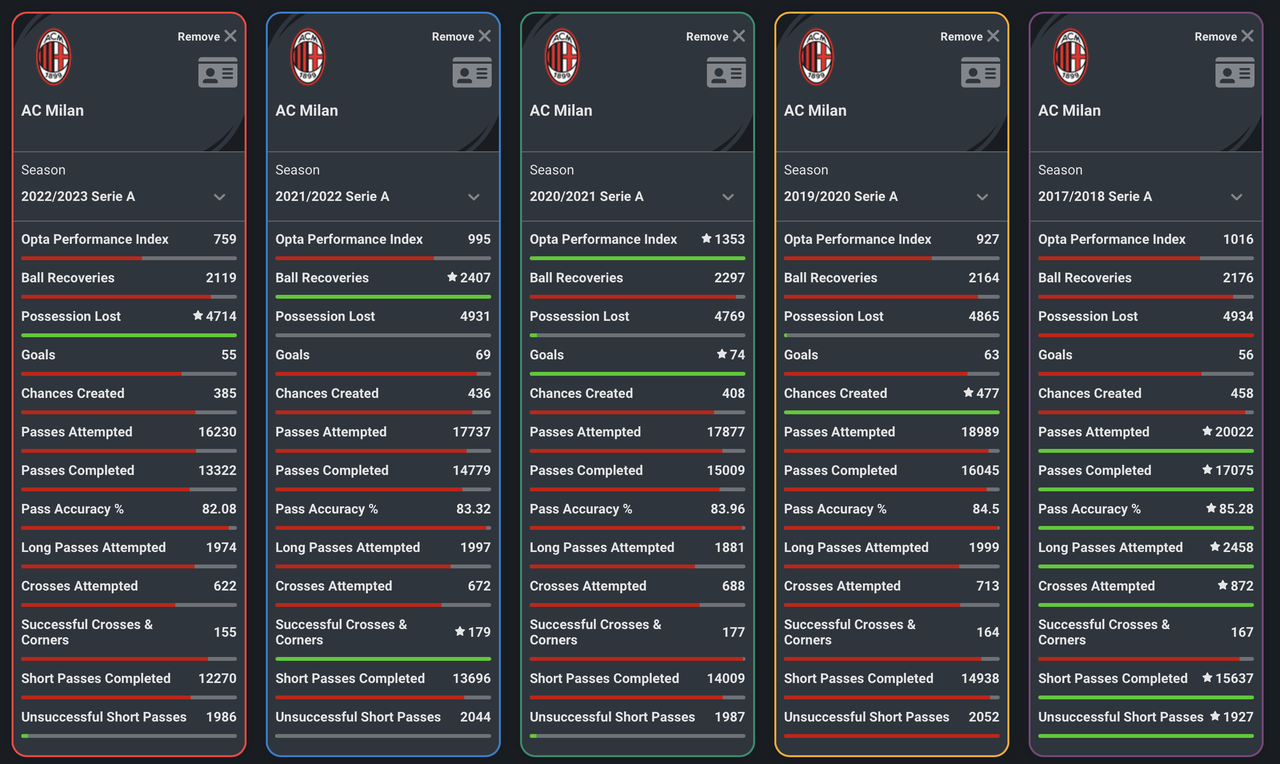Click the AC Milan crest on the 2019/2020 card
1280x764 pixels.
tap(816, 57)
